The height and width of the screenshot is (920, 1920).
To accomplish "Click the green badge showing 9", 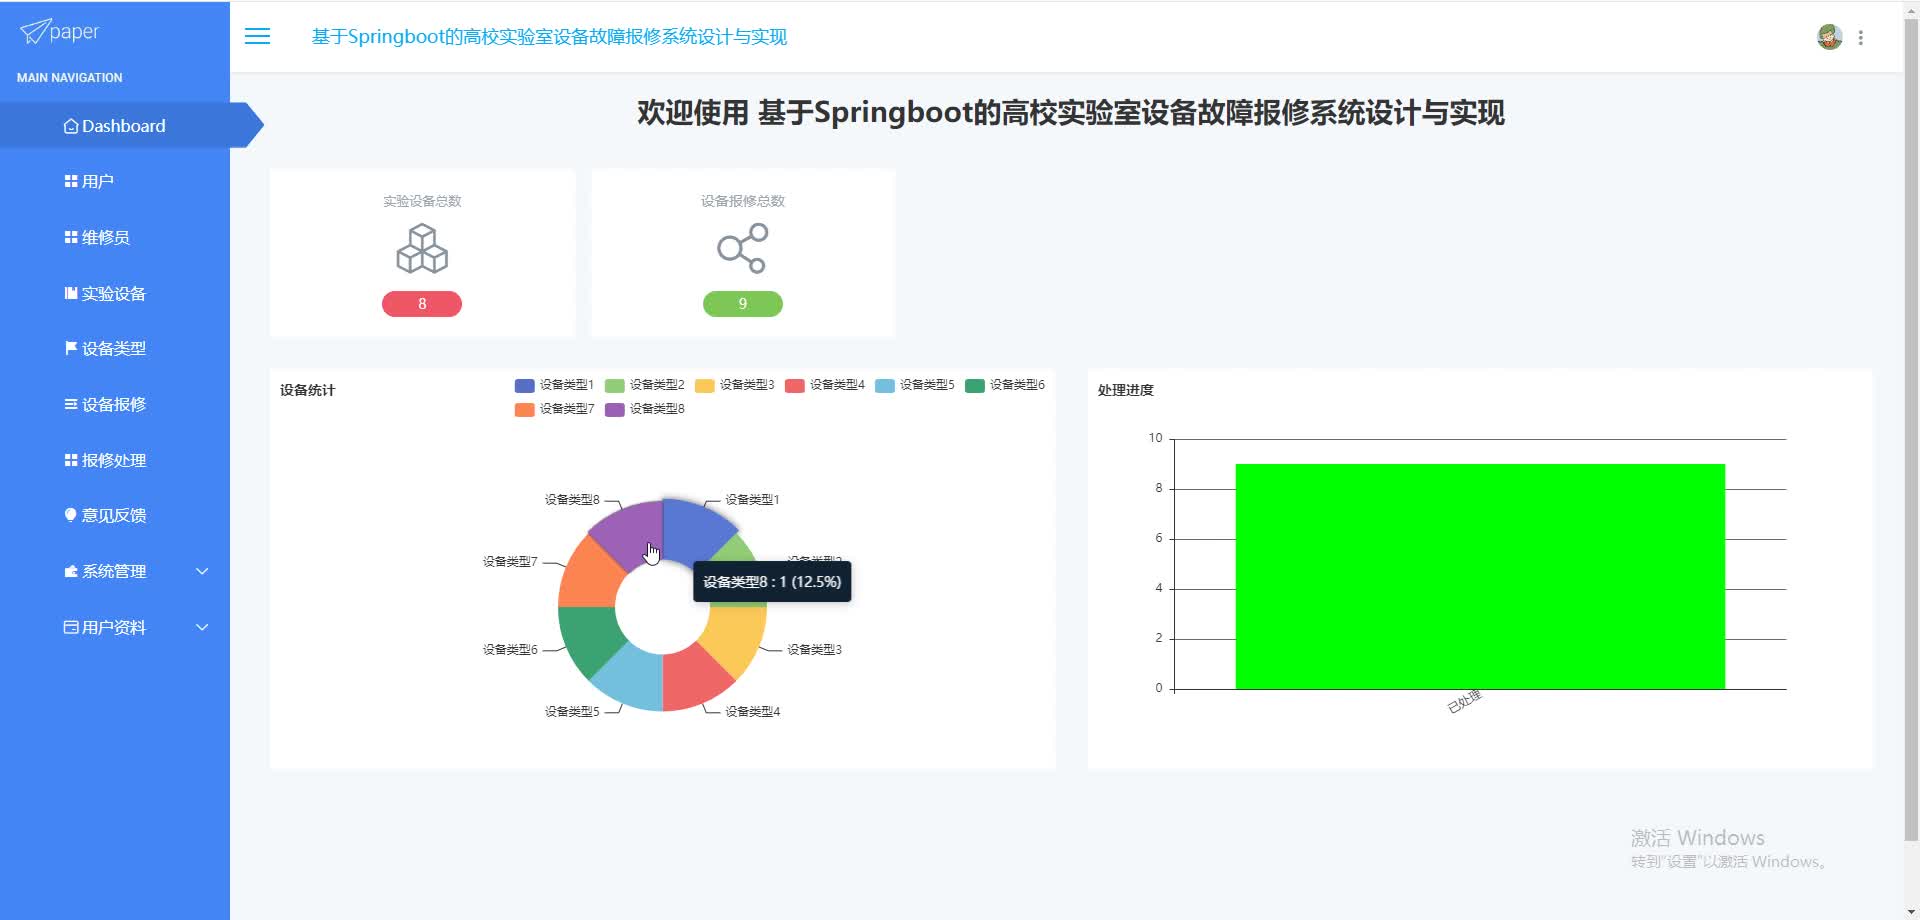I will click(x=742, y=304).
